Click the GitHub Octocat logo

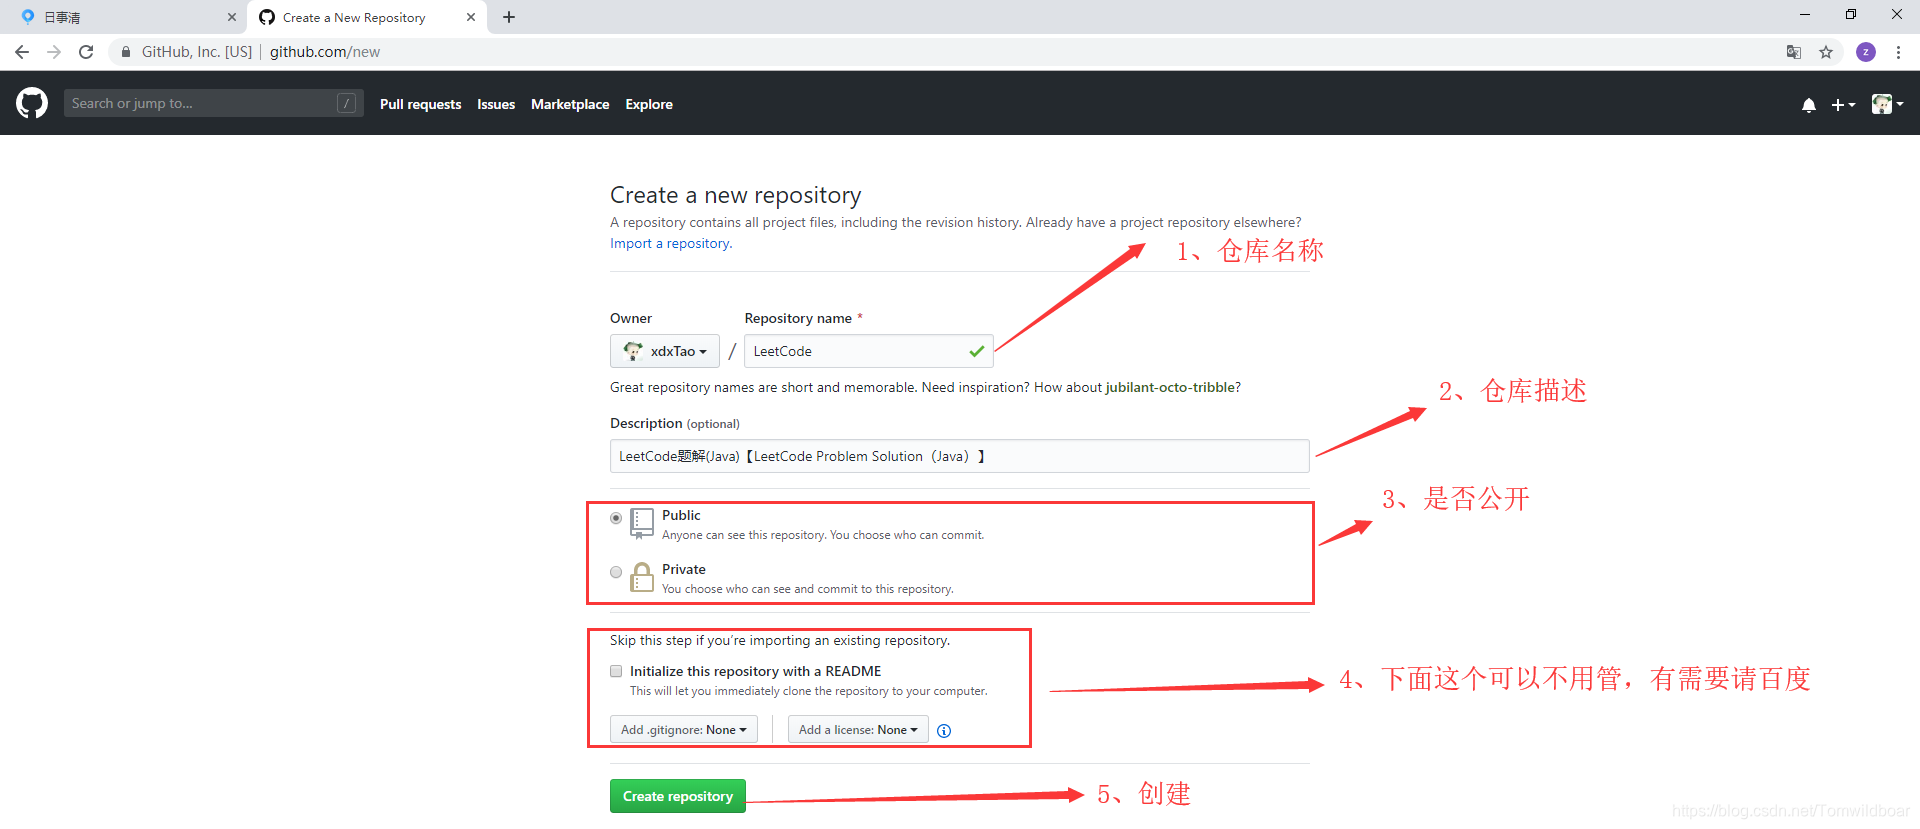[32, 103]
